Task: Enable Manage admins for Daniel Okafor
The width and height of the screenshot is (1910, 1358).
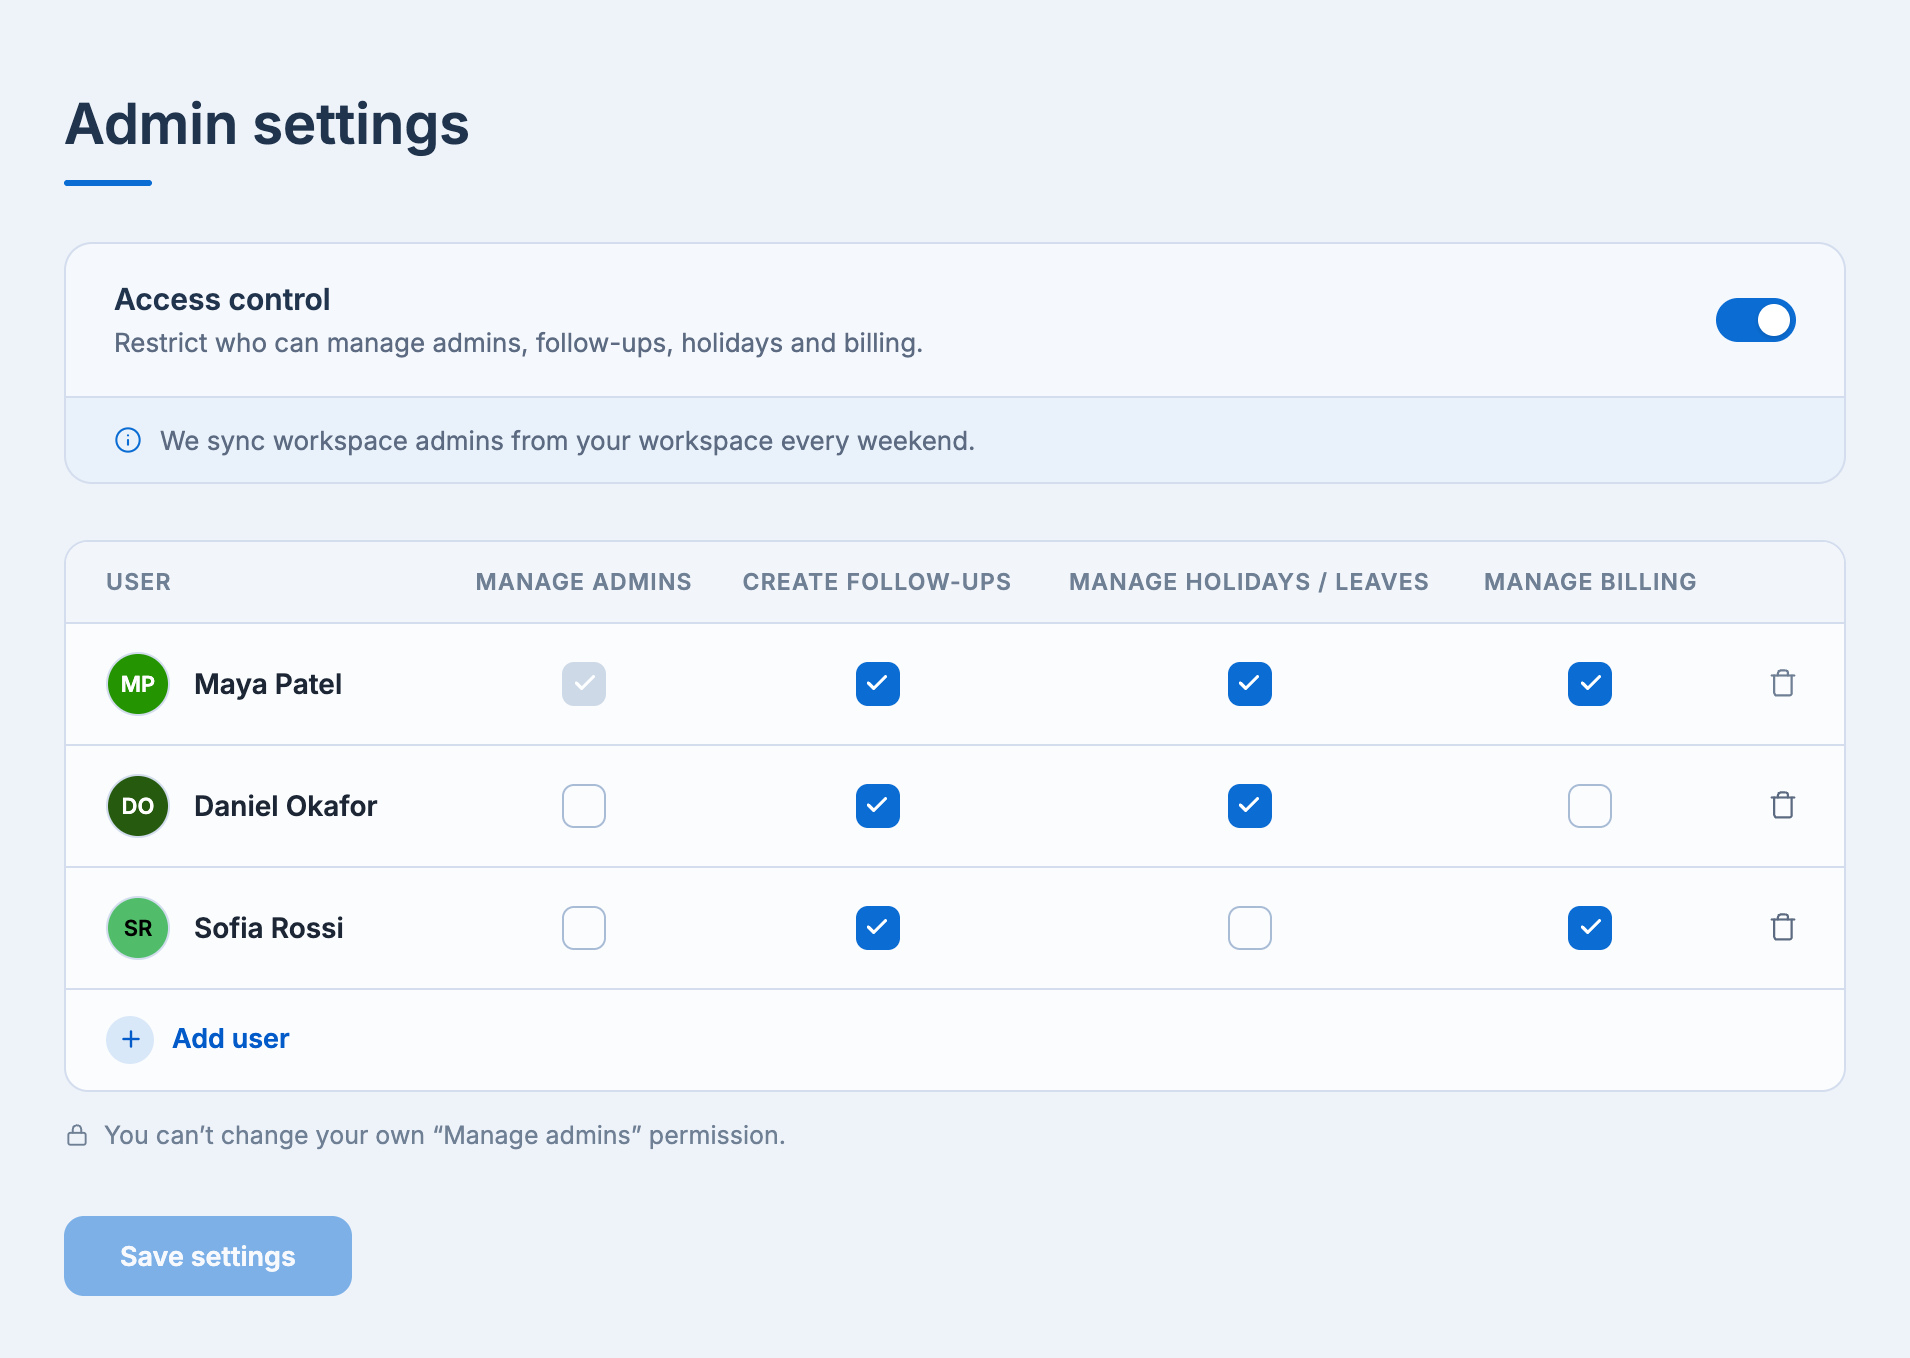Action: [584, 806]
